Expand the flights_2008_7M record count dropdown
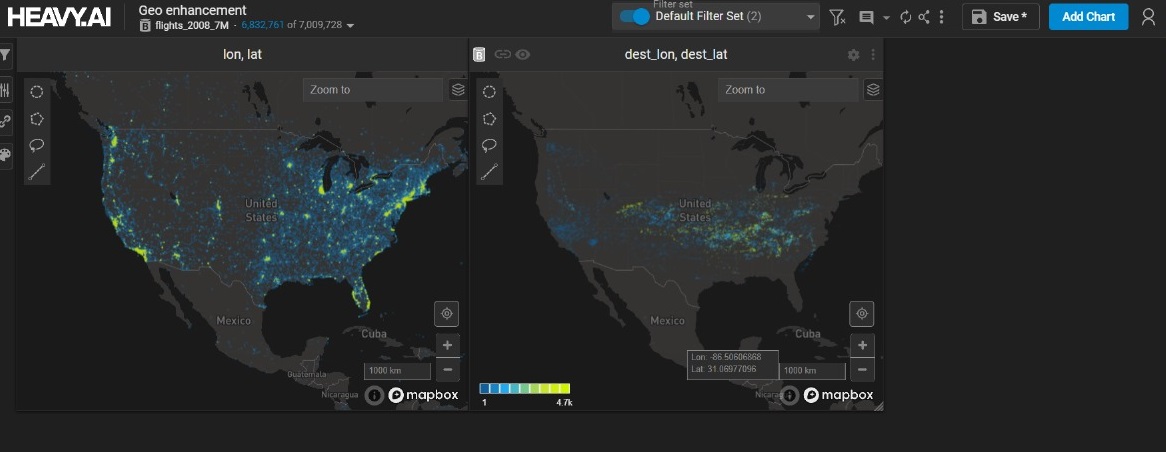The height and width of the screenshot is (452, 1166). click(x=350, y=26)
